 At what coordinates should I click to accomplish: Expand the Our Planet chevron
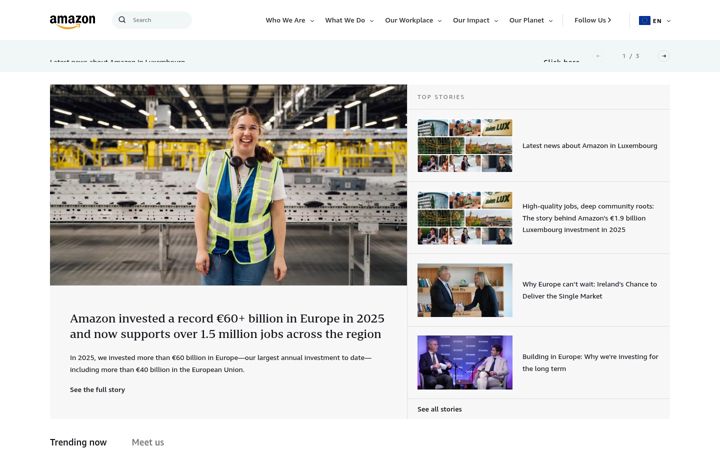[x=551, y=21]
